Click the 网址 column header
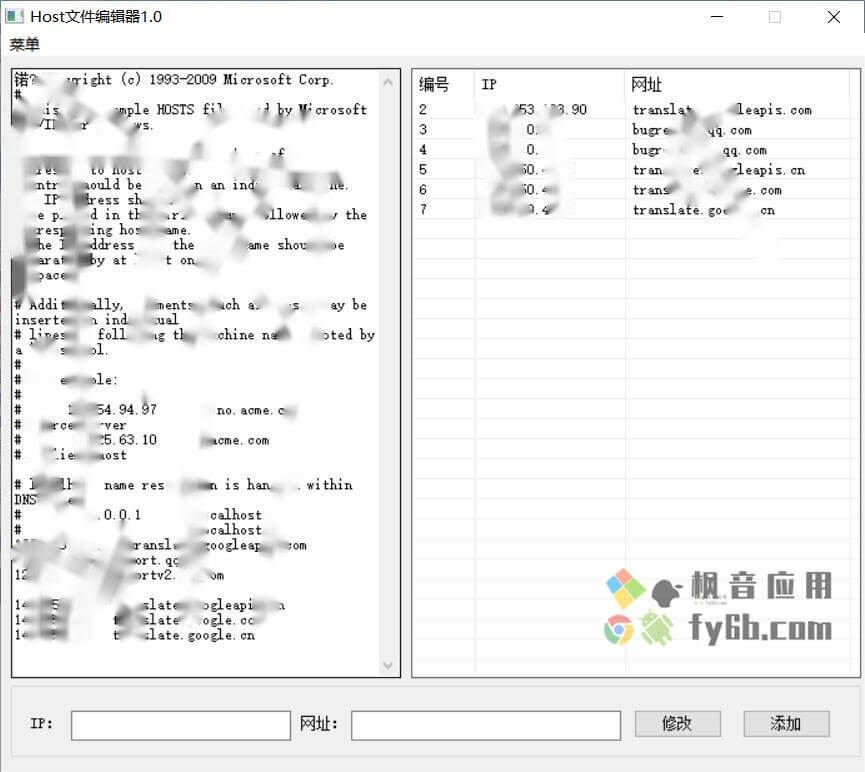The height and width of the screenshot is (772, 865). (737, 84)
